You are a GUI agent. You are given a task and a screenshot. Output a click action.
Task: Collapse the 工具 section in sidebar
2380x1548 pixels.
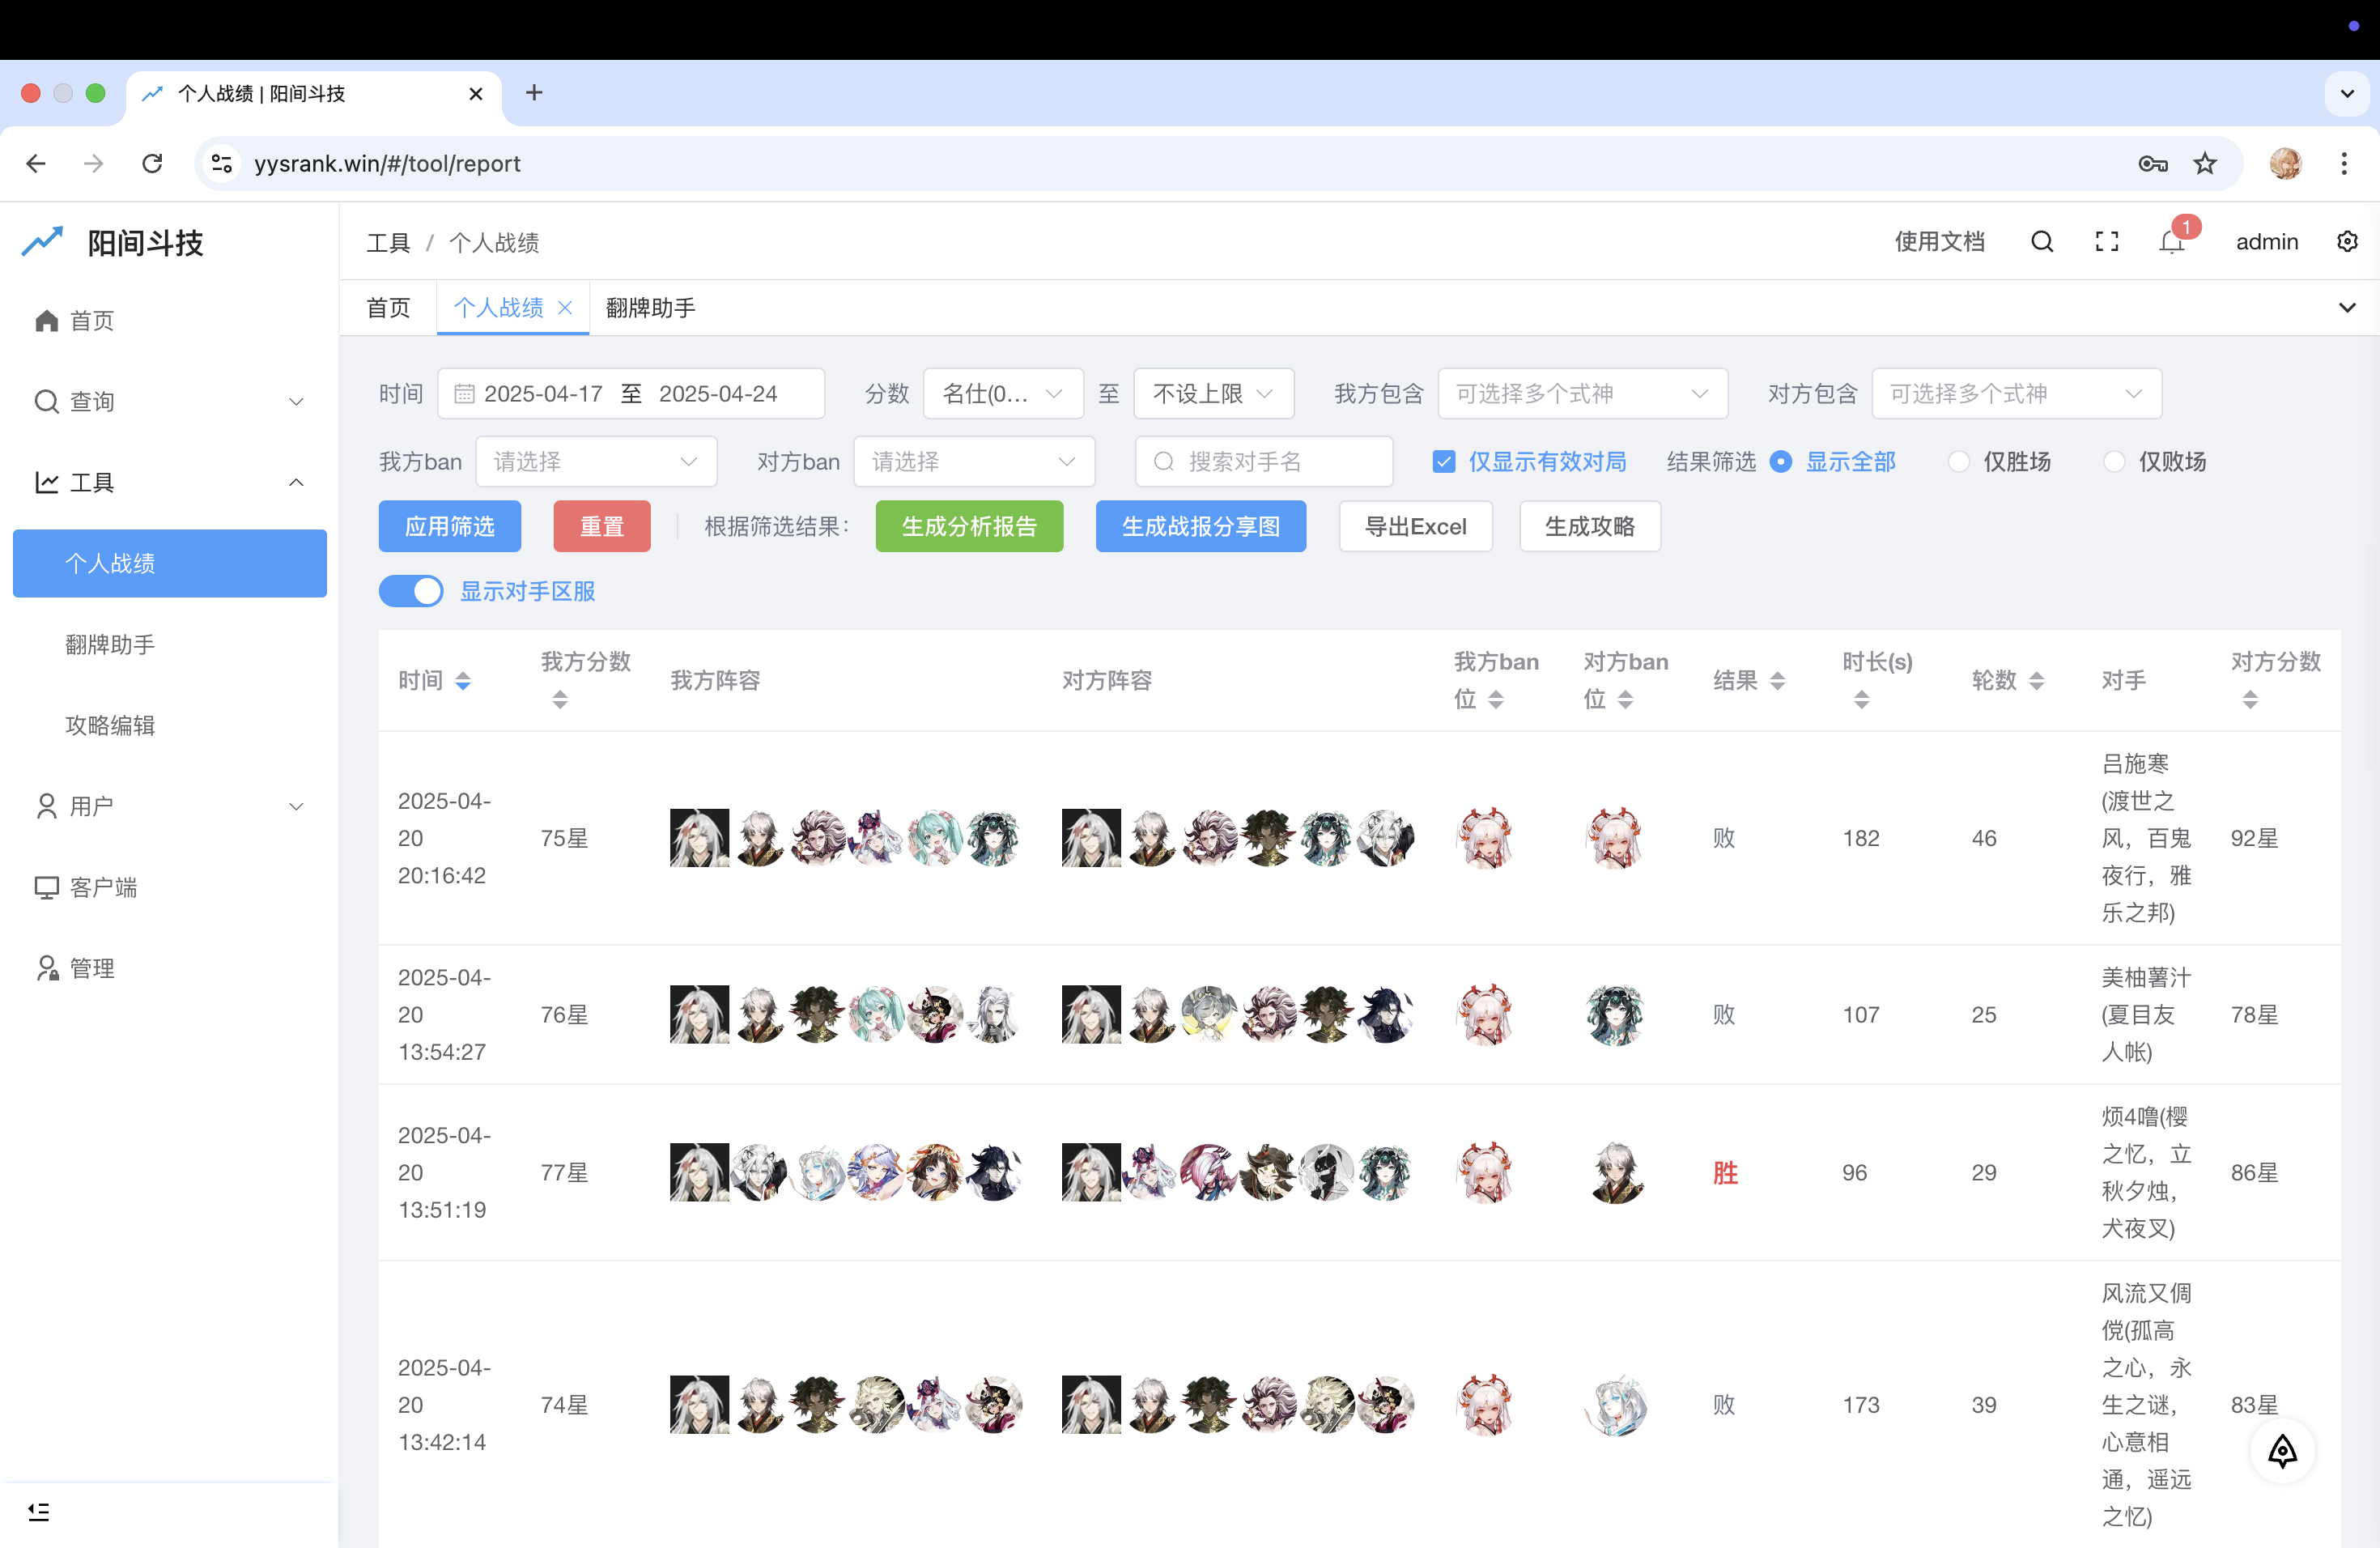[296, 482]
